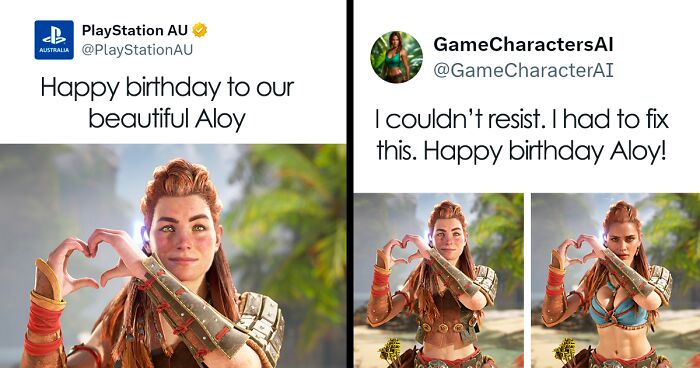Image resolution: width=700 pixels, height=368 pixels.
Task: Open the GameCharactersAI display name
Action: click(x=523, y=44)
